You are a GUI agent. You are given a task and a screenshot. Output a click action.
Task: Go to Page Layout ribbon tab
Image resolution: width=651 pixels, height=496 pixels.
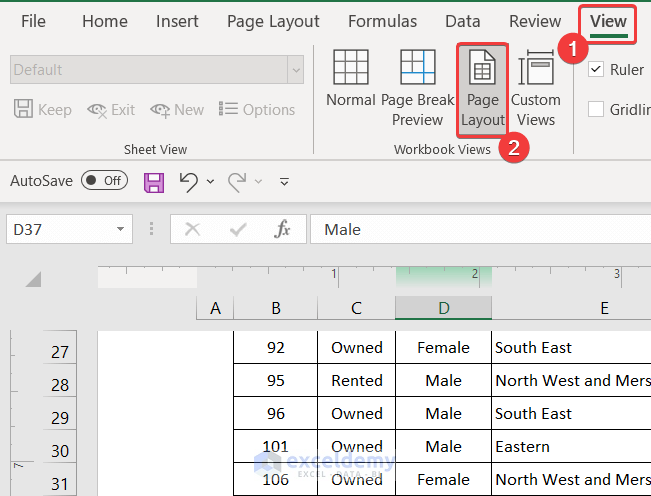(273, 22)
